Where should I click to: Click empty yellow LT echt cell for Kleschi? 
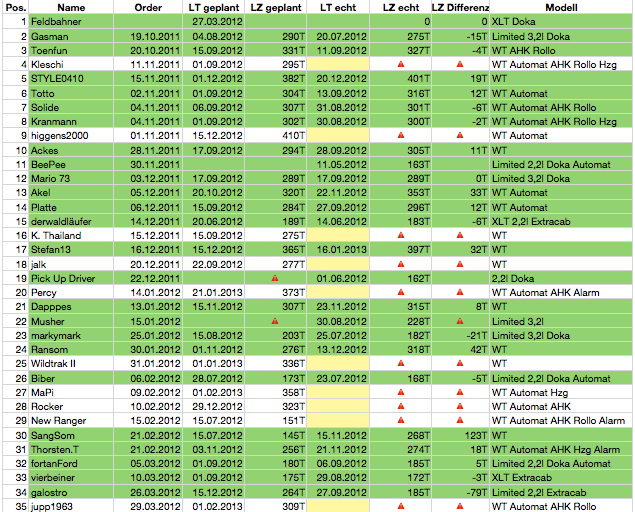coord(338,64)
